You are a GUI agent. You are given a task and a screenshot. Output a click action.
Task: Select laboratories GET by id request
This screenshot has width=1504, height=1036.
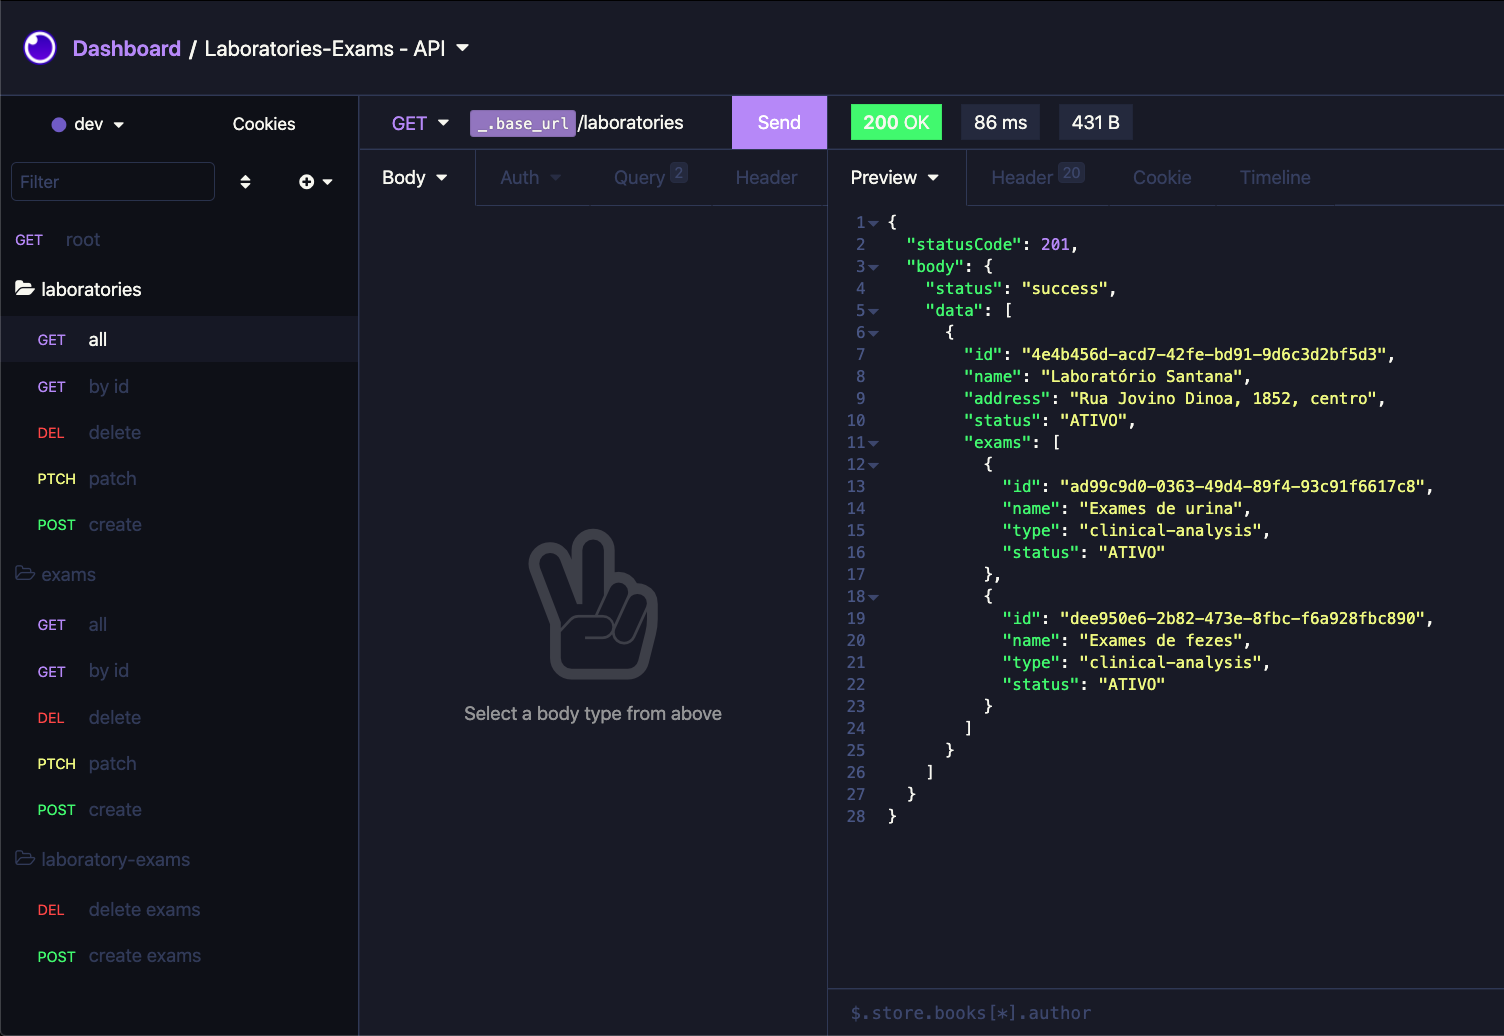(x=180, y=386)
